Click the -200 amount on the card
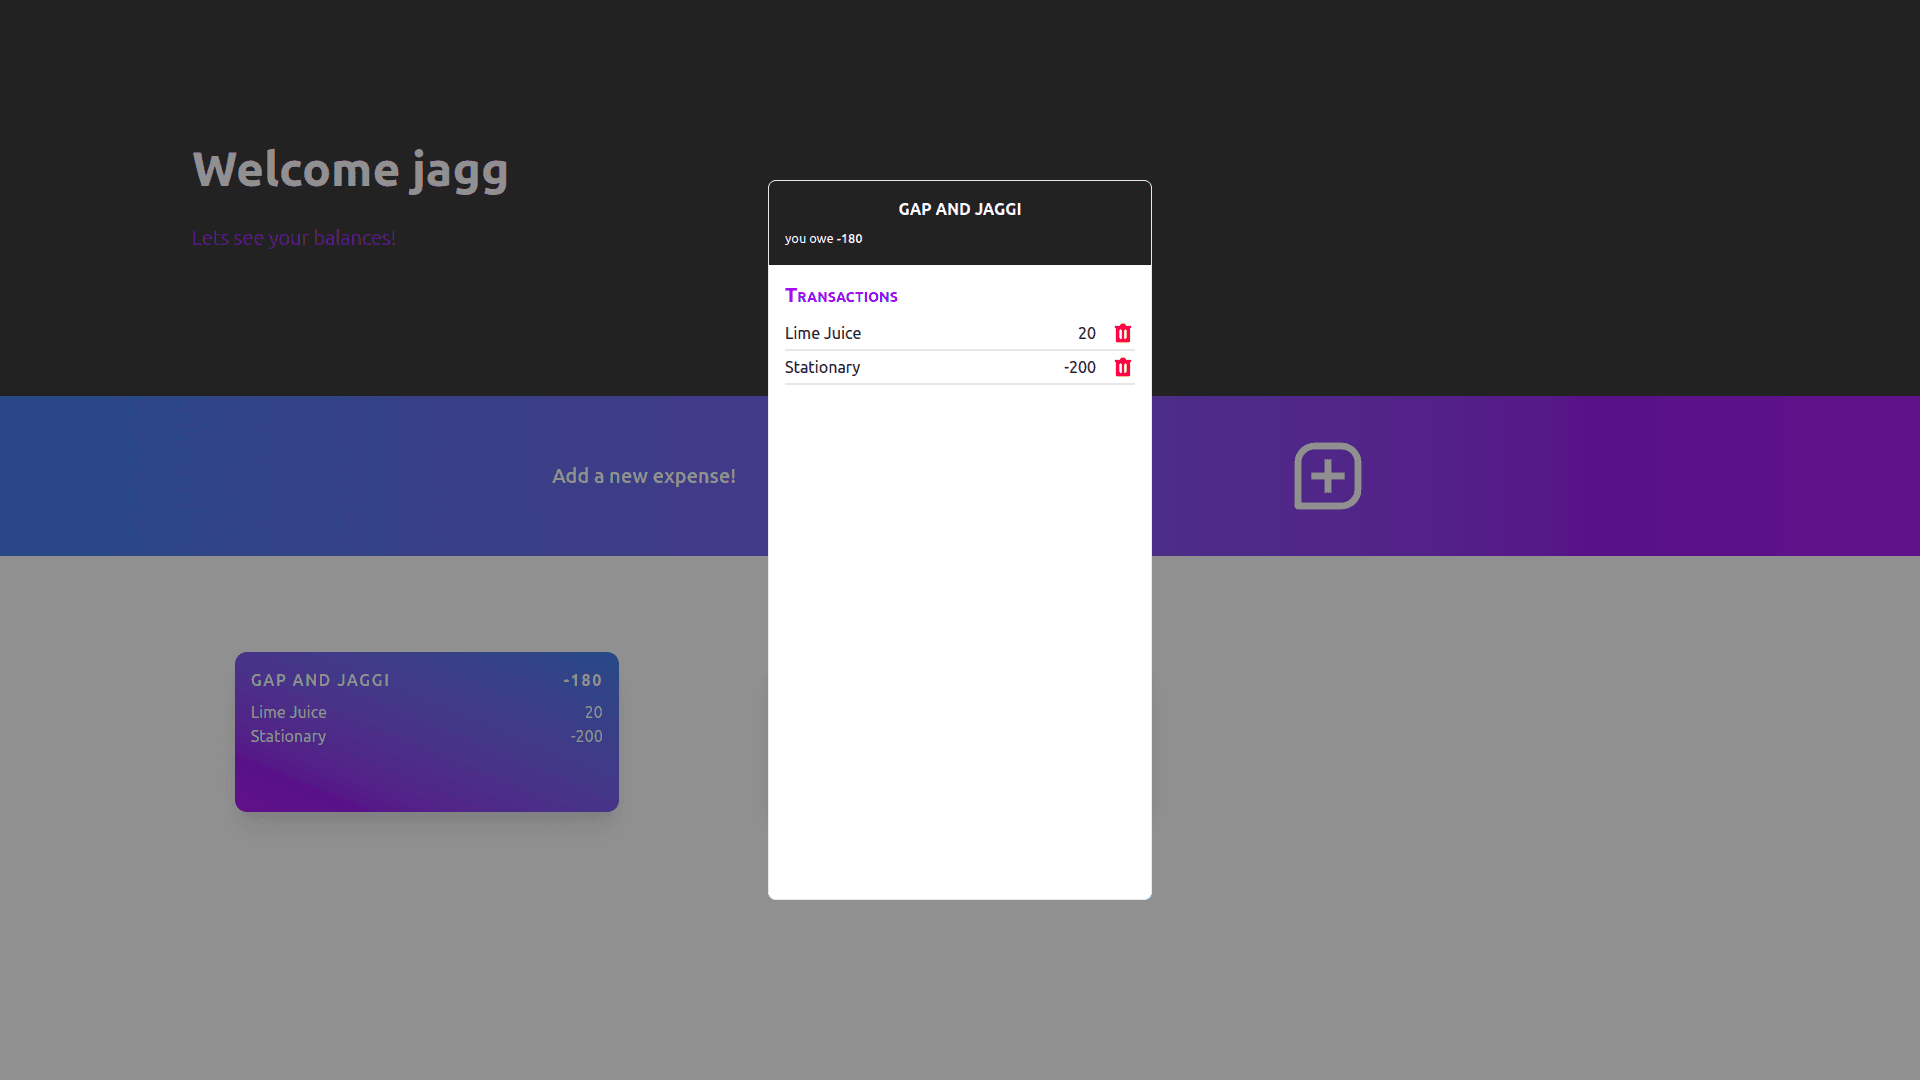The height and width of the screenshot is (1080, 1920). 586,736
